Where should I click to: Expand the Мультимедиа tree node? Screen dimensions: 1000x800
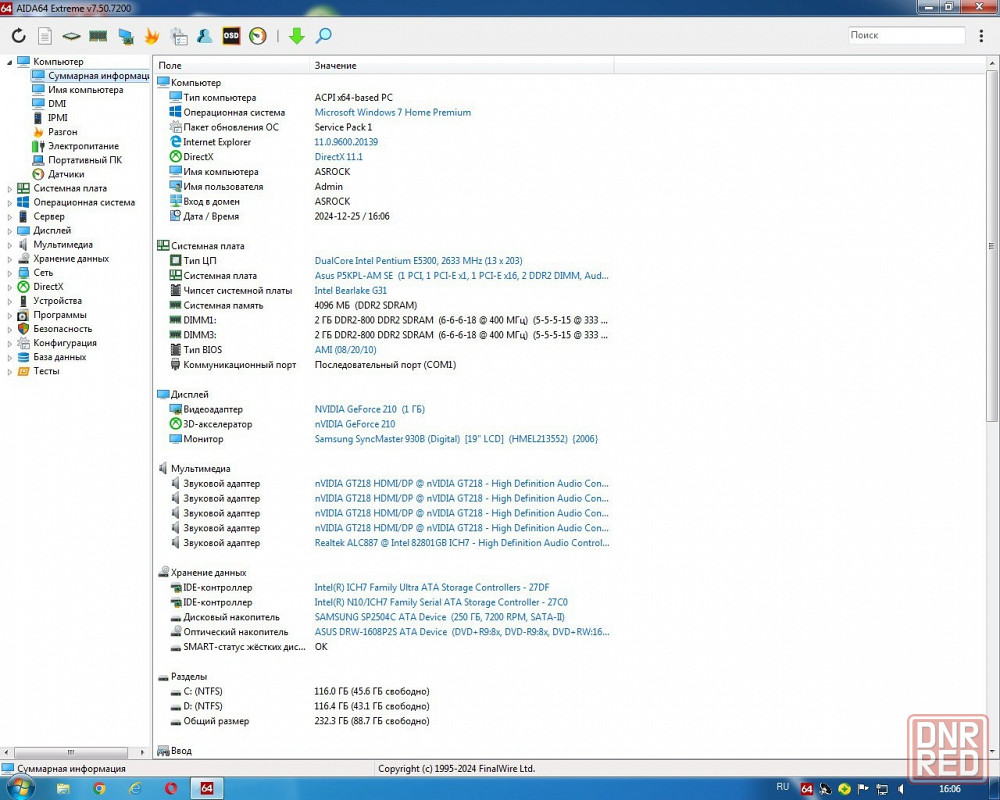(9, 245)
